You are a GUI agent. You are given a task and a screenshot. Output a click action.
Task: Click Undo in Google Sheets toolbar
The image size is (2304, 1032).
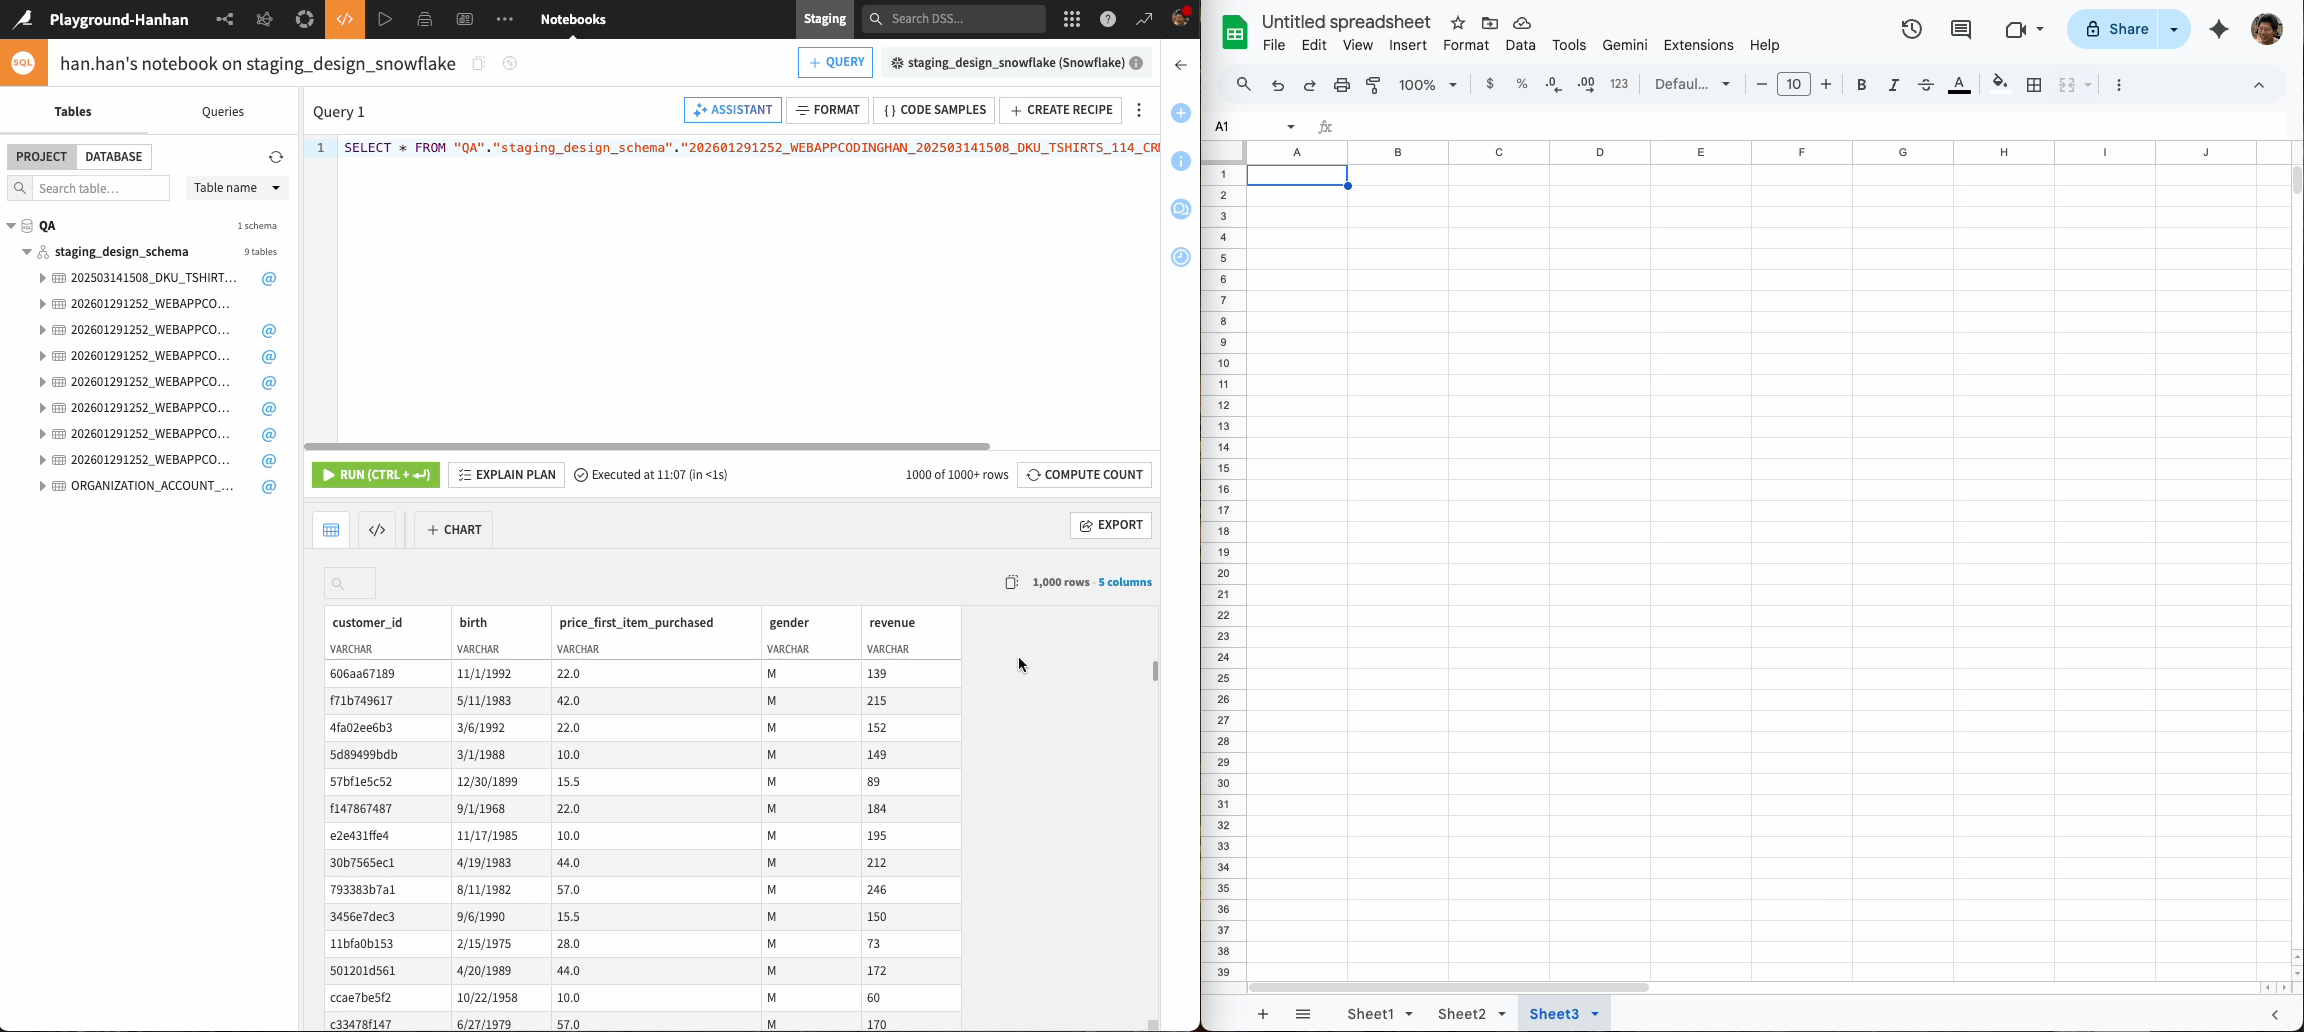(x=1278, y=85)
